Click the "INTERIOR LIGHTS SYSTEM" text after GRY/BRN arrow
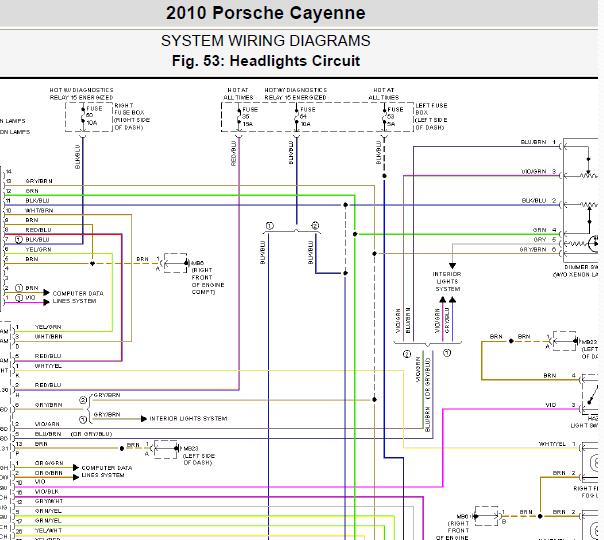This screenshot has height=540, width=604. [x=188, y=419]
